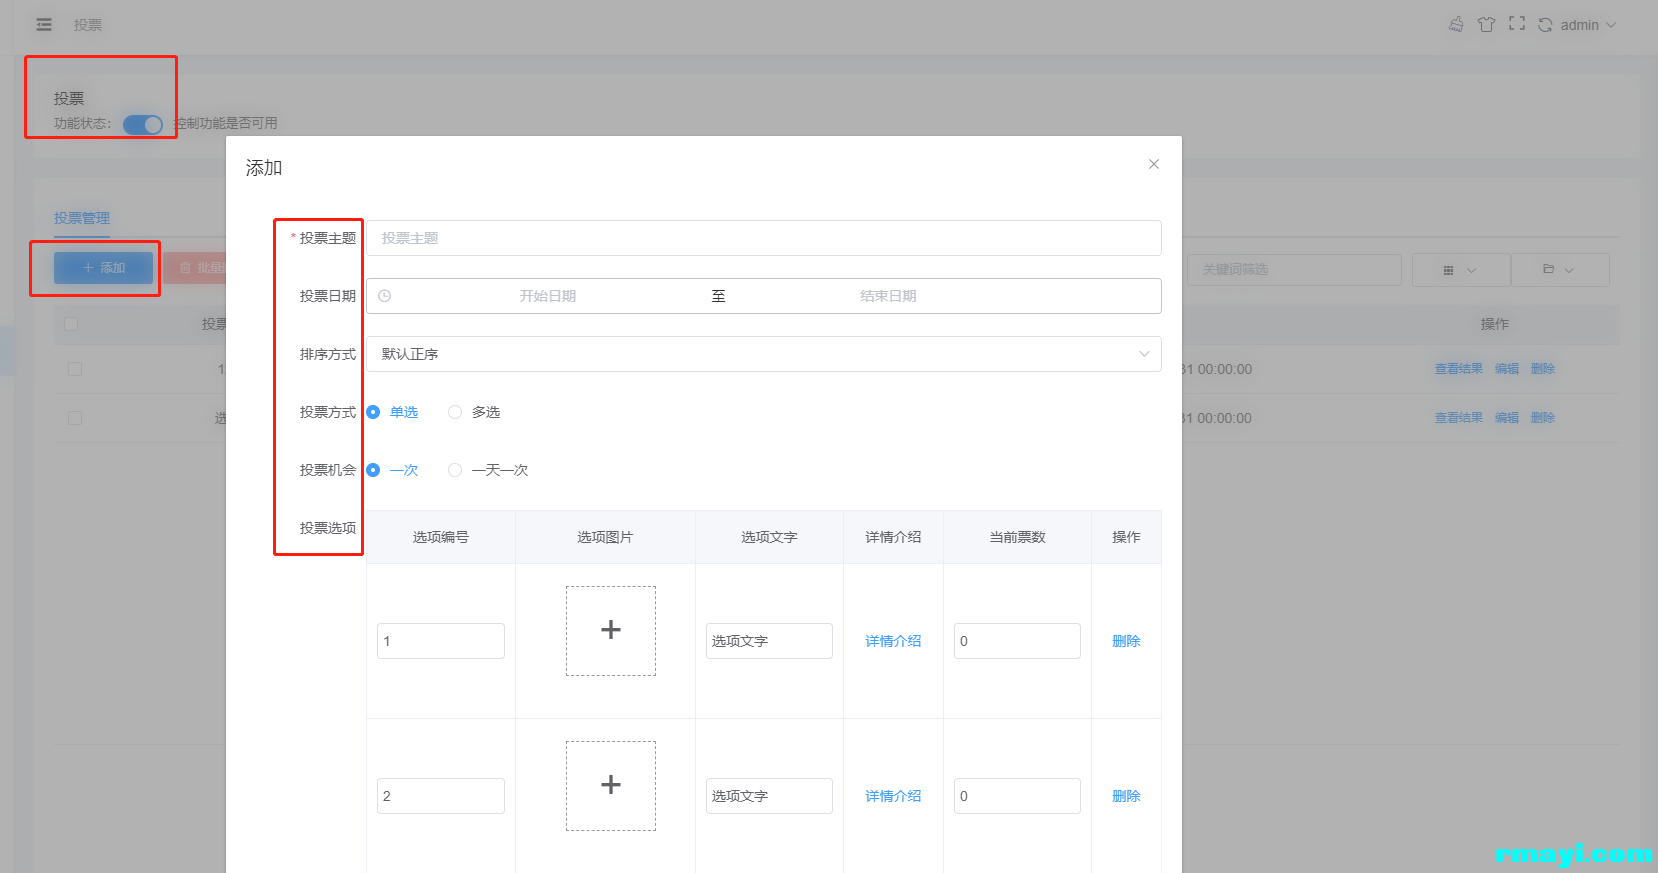This screenshot has height=873, width=1658.
Task: Edit 当前票数 field in option 1 row
Action: [1017, 641]
